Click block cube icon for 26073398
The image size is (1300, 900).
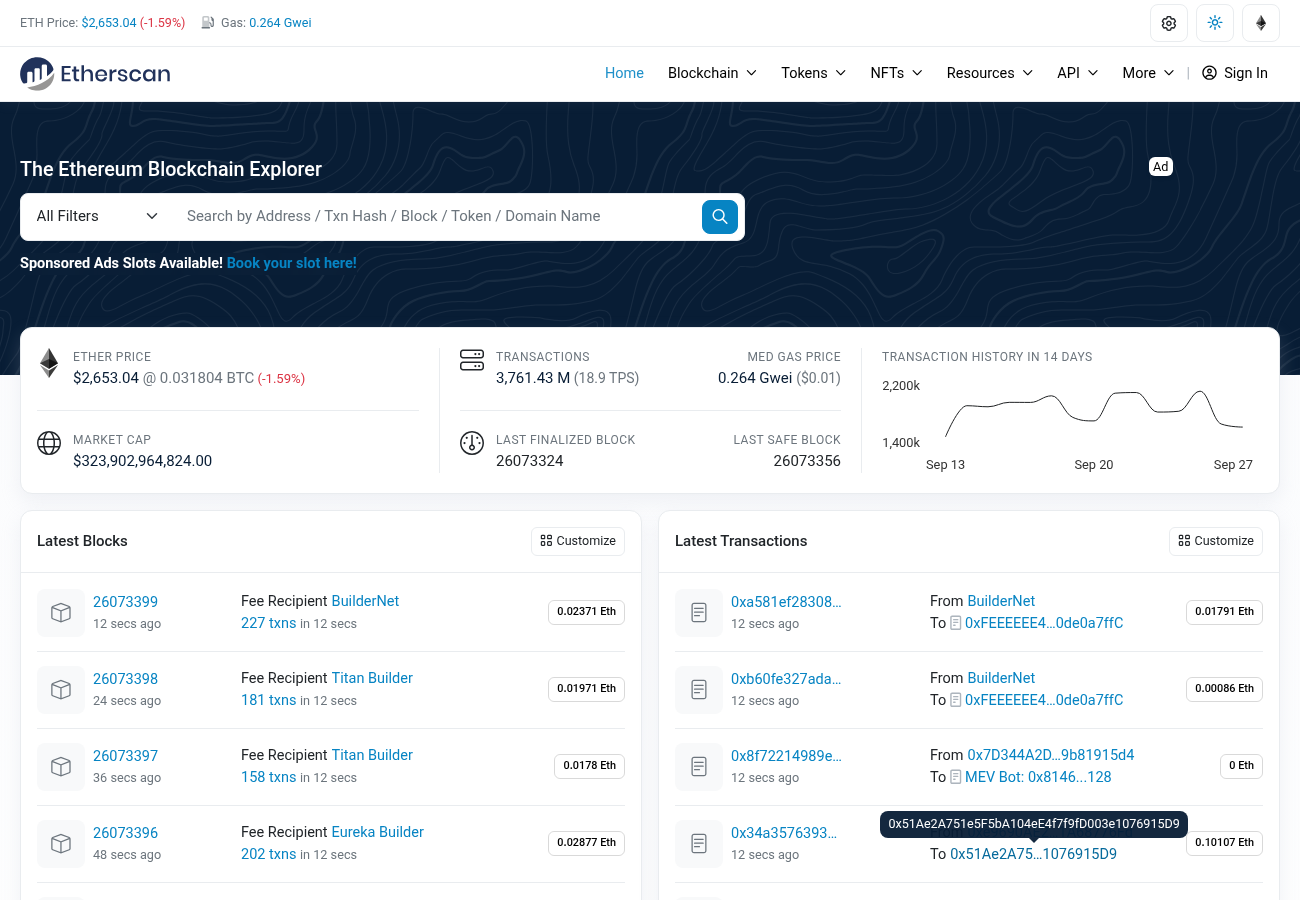point(61,690)
